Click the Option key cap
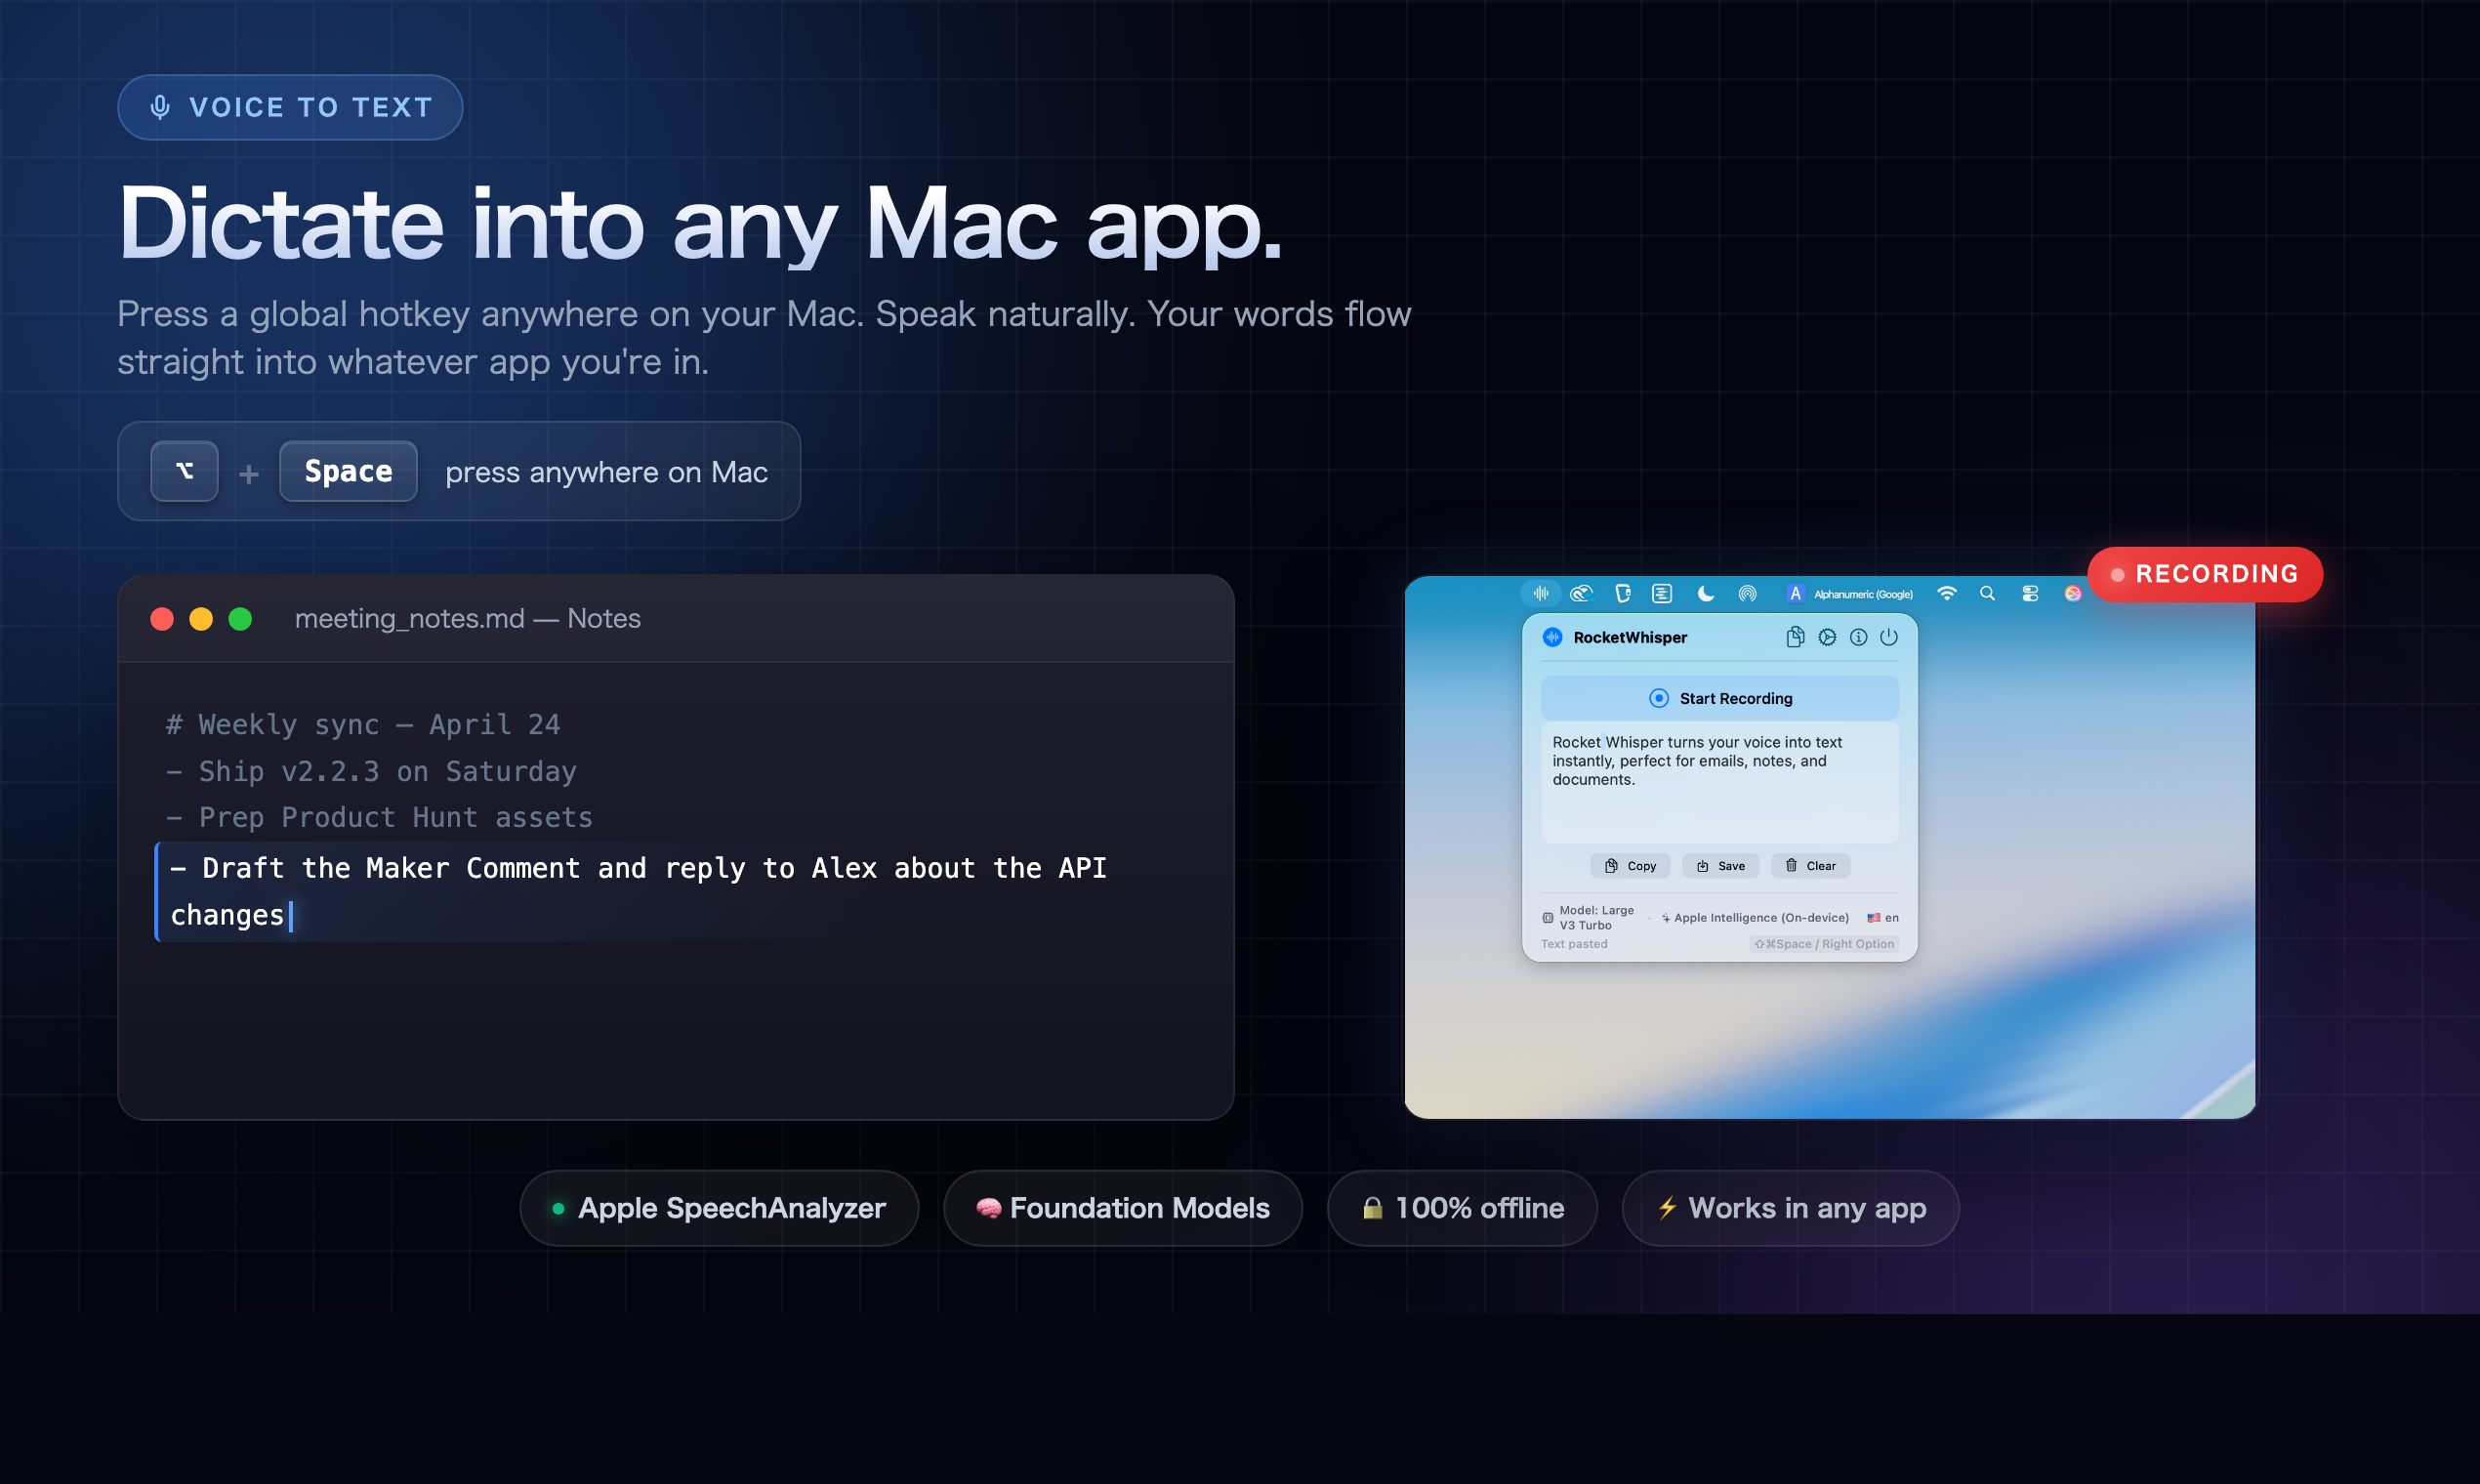This screenshot has width=2480, height=1484. tap(184, 471)
